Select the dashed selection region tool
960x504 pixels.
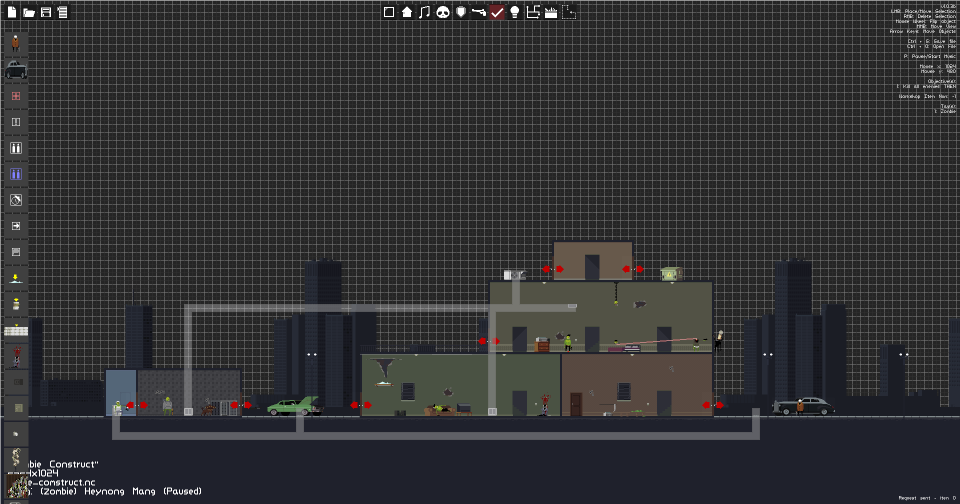[x=569, y=12]
